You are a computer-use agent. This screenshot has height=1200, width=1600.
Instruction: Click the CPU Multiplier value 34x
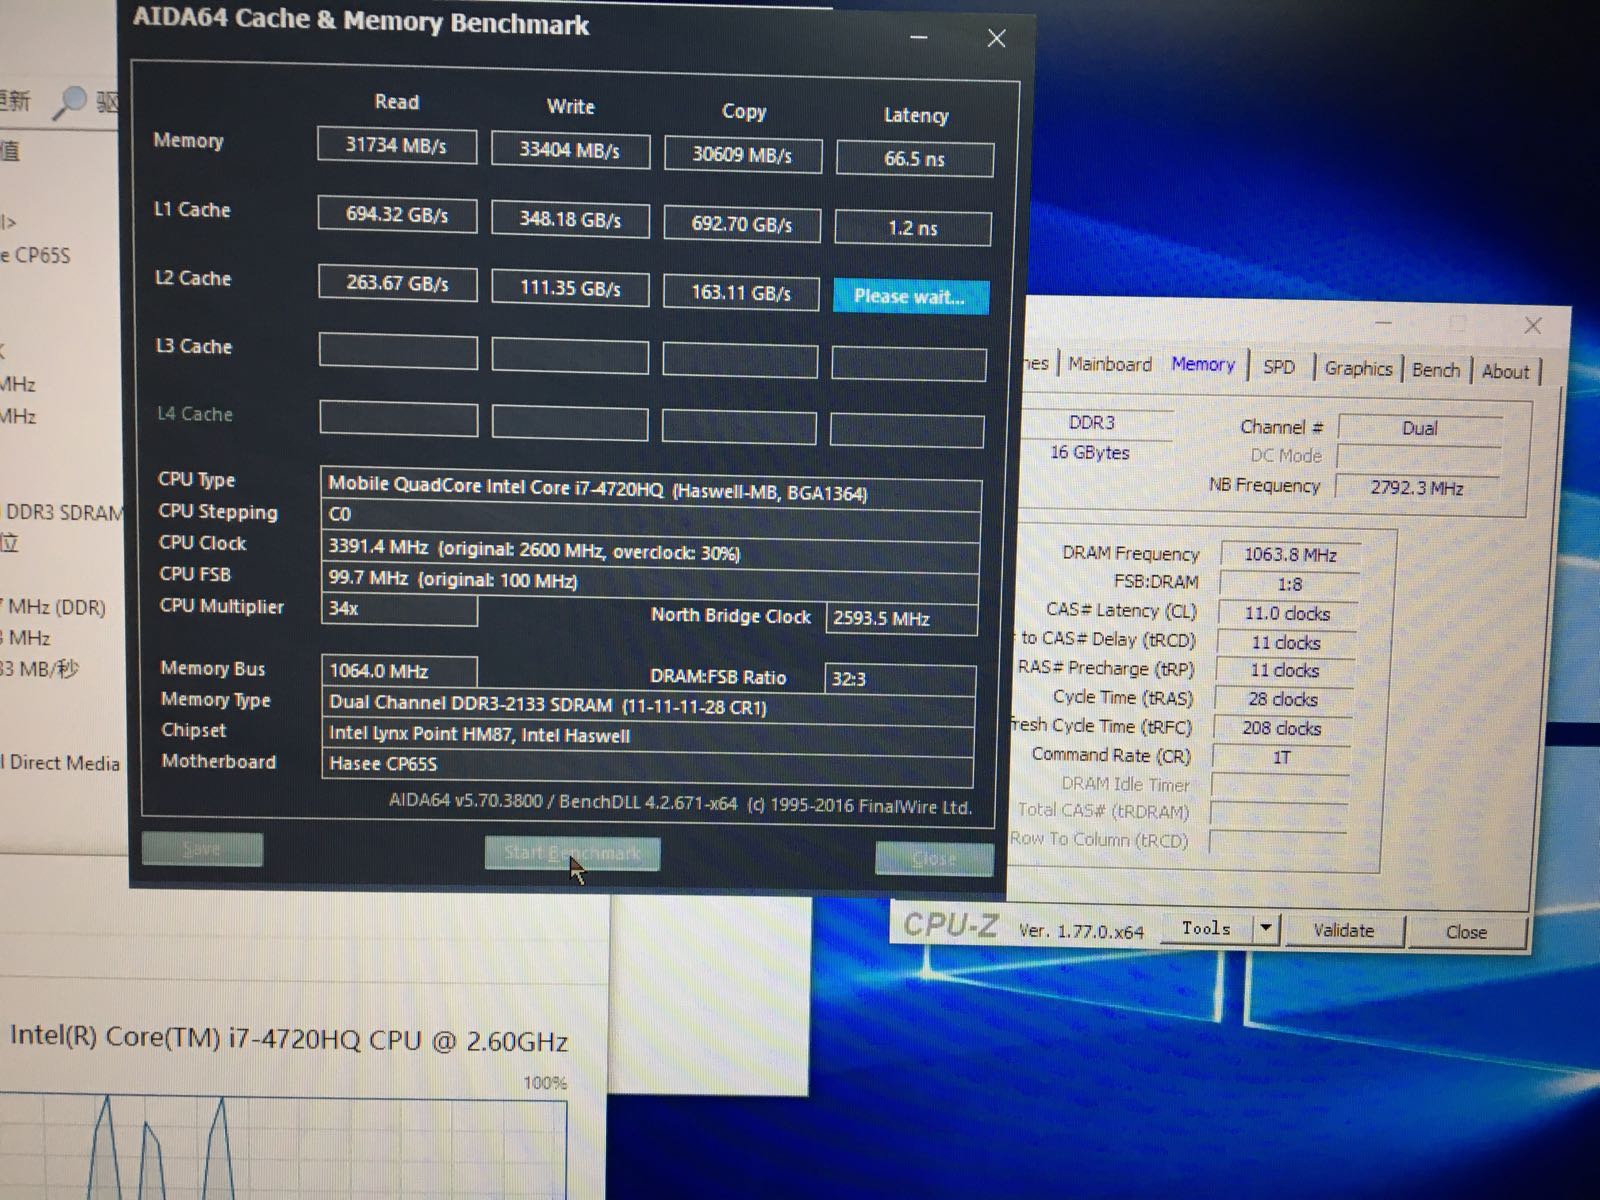tap(399, 609)
